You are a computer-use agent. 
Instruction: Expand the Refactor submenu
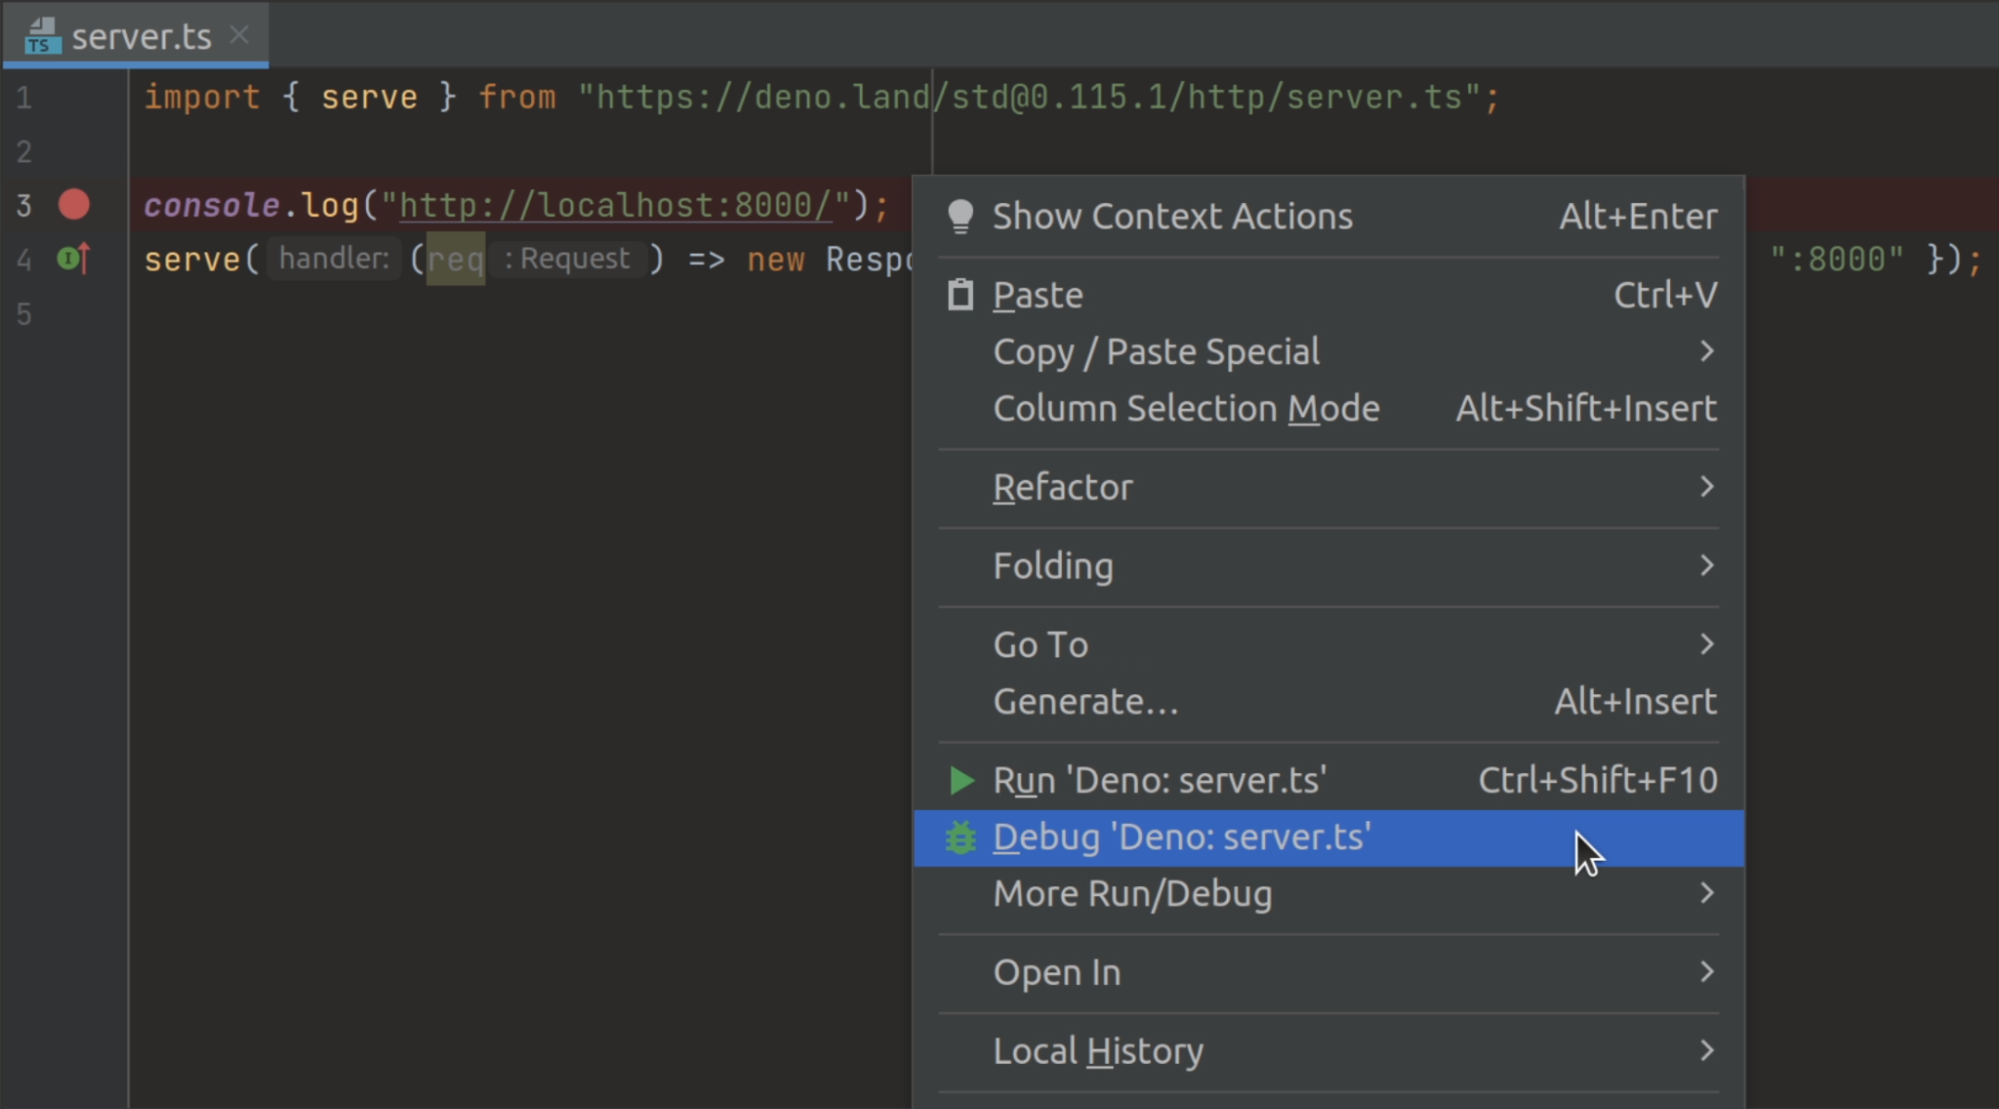coord(1063,487)
